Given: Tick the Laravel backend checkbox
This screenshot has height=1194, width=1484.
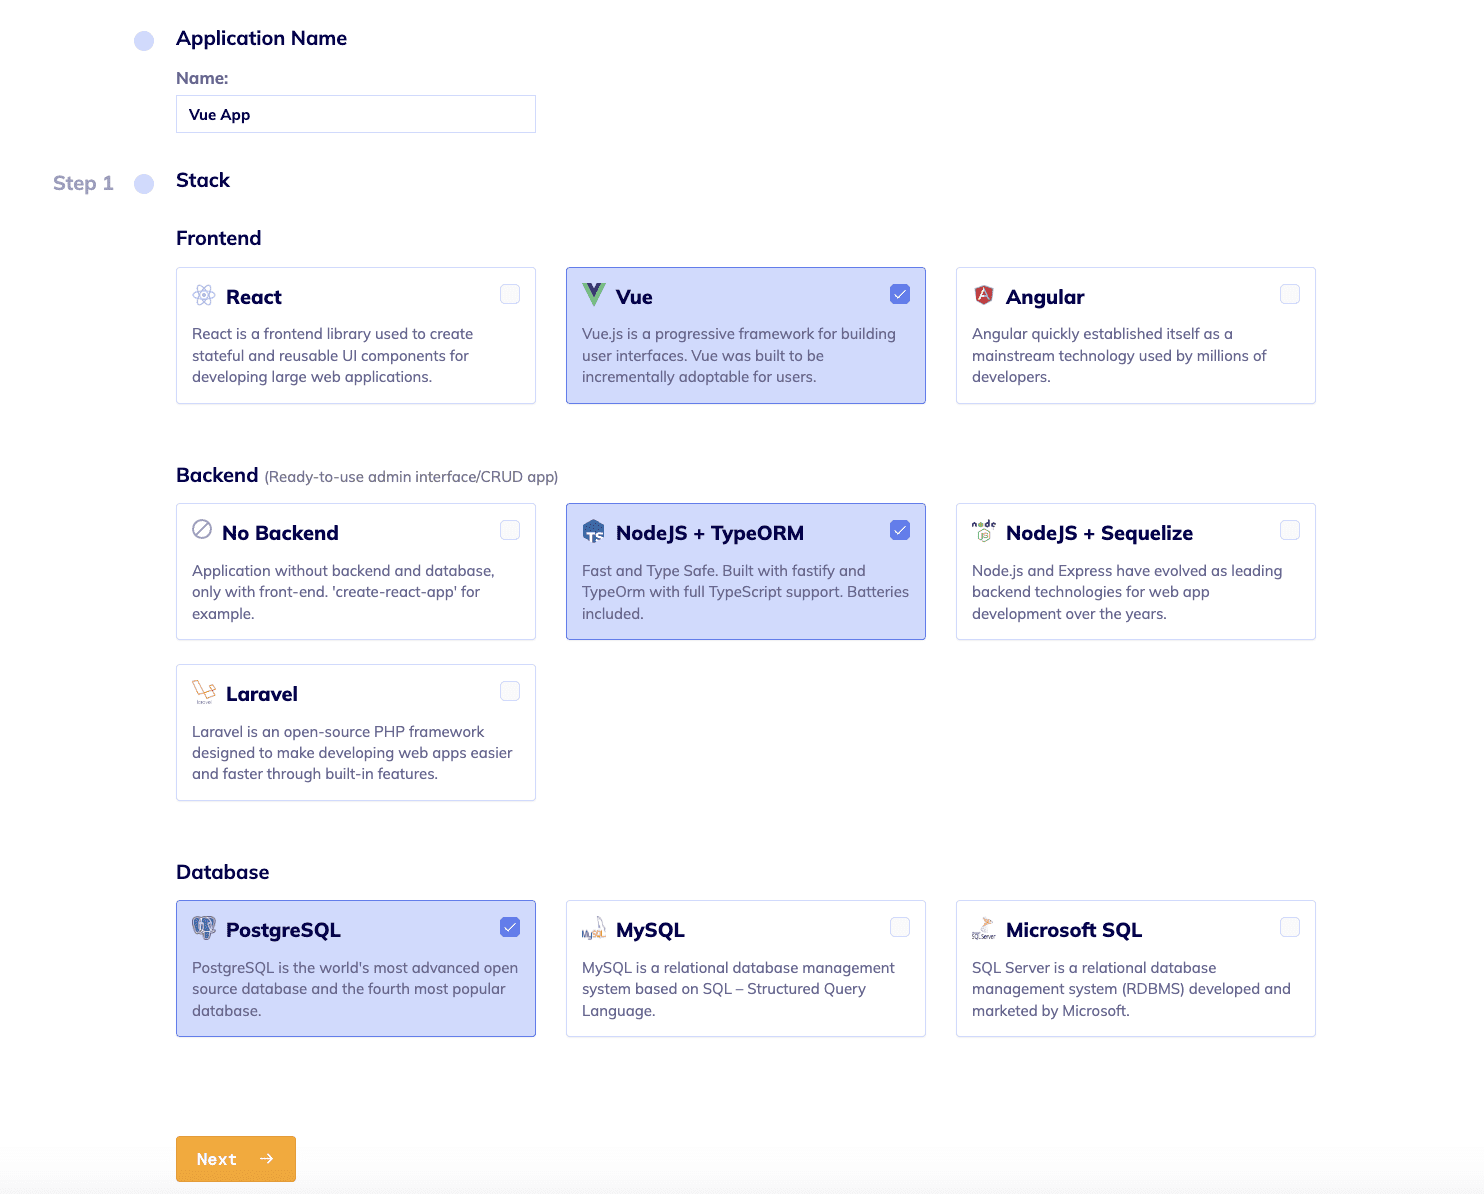Looking at the screenshot, I should tap(510, 691).
